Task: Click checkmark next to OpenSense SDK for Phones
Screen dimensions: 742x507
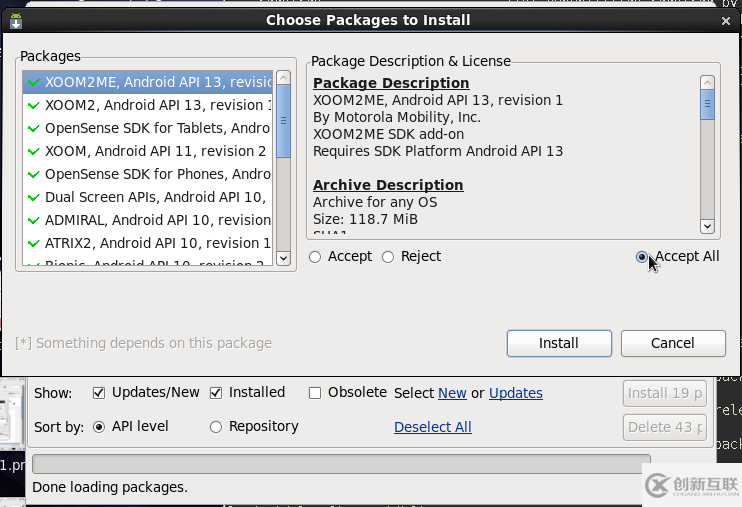Action: (34, 174)
